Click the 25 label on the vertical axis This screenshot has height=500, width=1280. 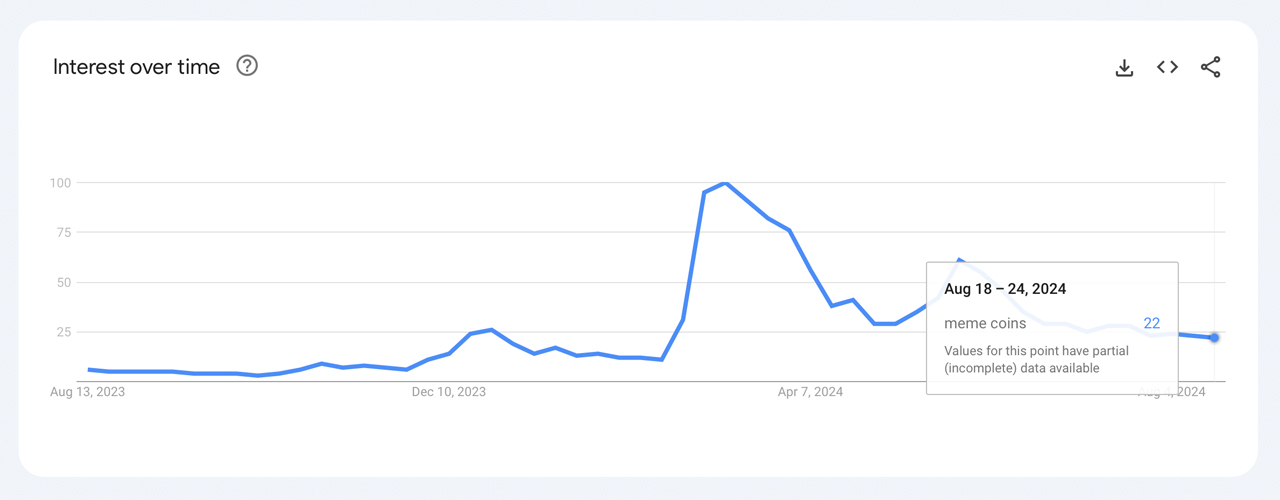click(x=63, y=332)
